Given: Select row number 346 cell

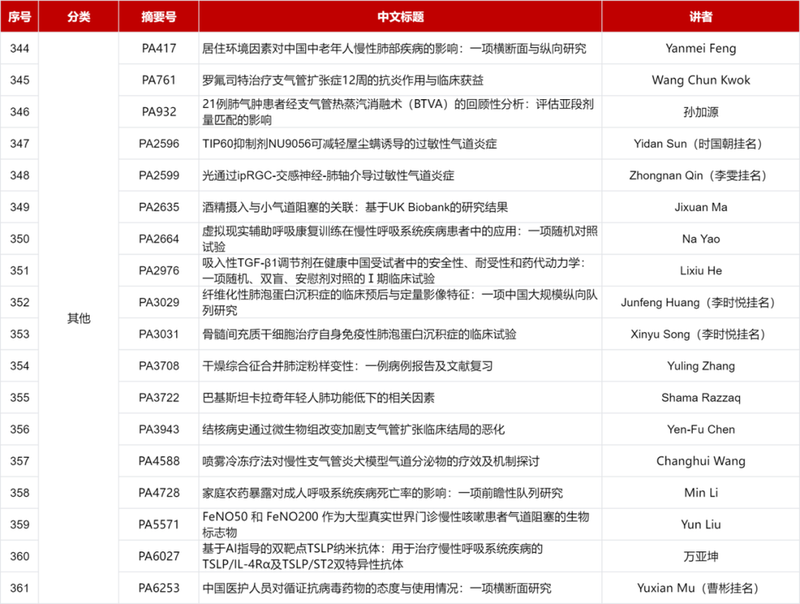Looking at the screenshot, I should [20, 112].
